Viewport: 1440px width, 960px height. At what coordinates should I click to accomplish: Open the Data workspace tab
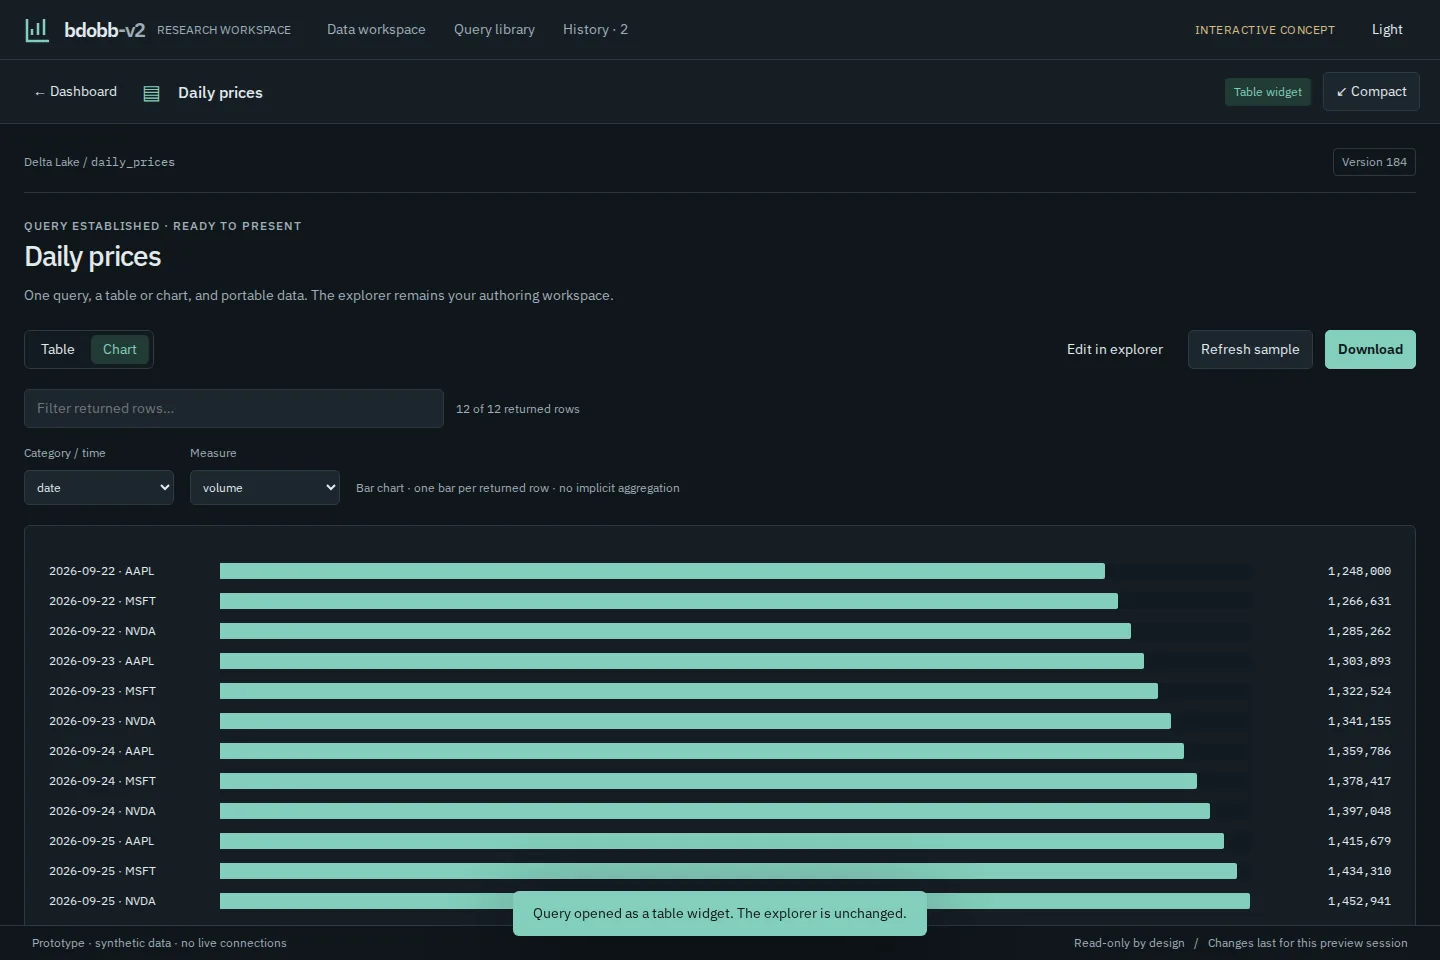click(376, 30)
